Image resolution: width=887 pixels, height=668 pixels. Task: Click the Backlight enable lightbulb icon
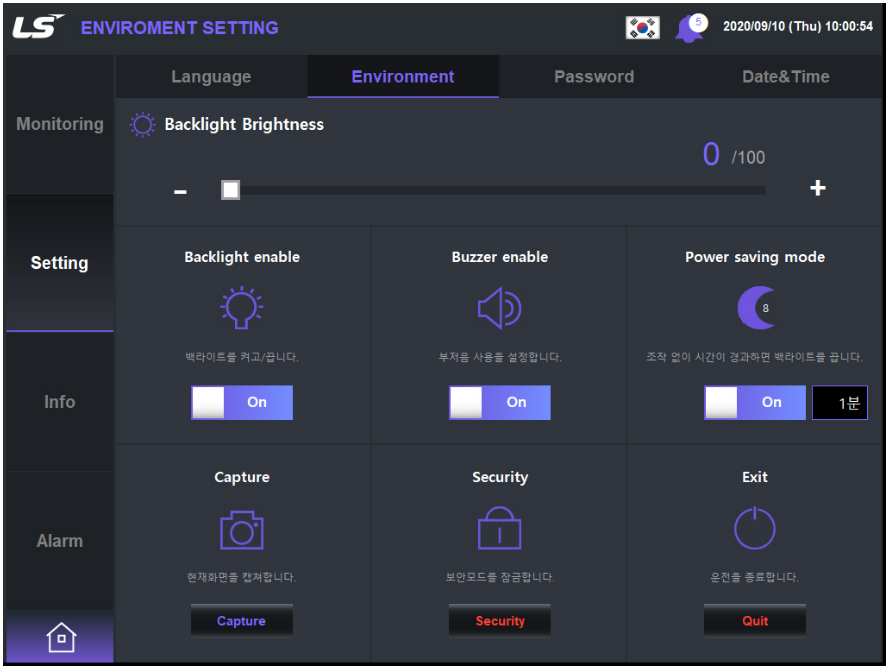click(x=242, y=309)
